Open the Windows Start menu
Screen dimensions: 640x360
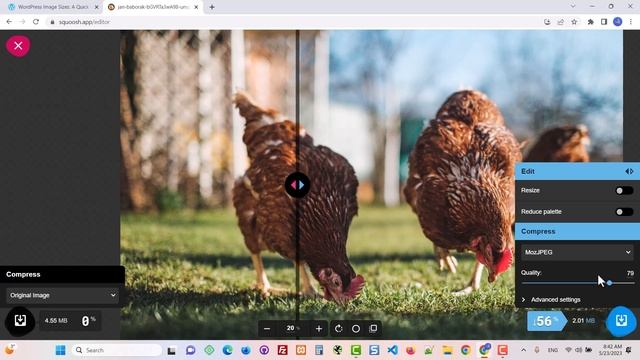coord(60,350)
